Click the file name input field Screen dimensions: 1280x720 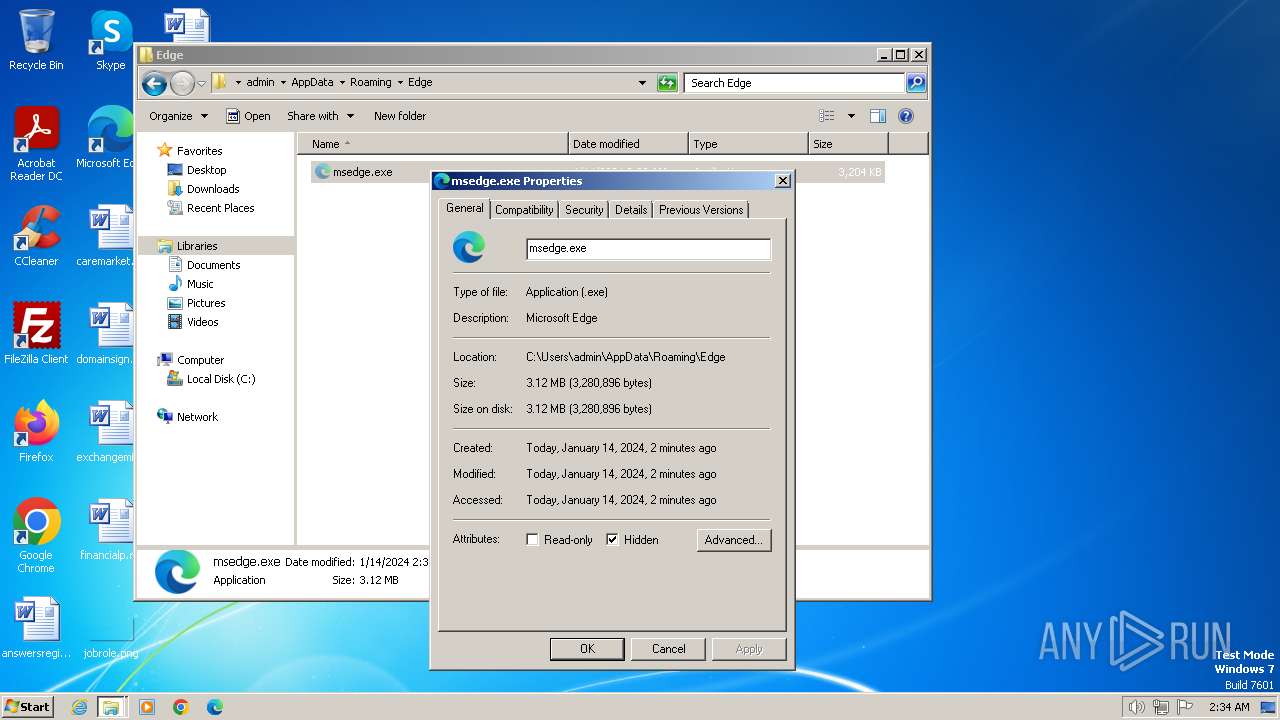click(648, 249)
